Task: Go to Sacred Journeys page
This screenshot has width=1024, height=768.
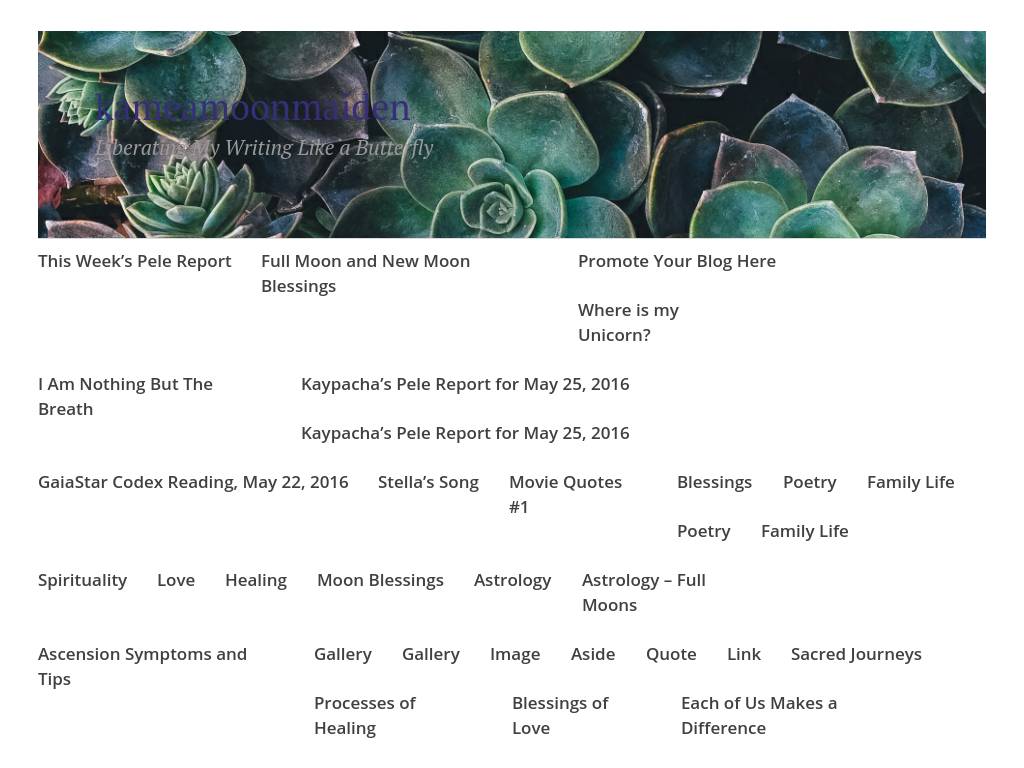Action: [x=856, y=654]
